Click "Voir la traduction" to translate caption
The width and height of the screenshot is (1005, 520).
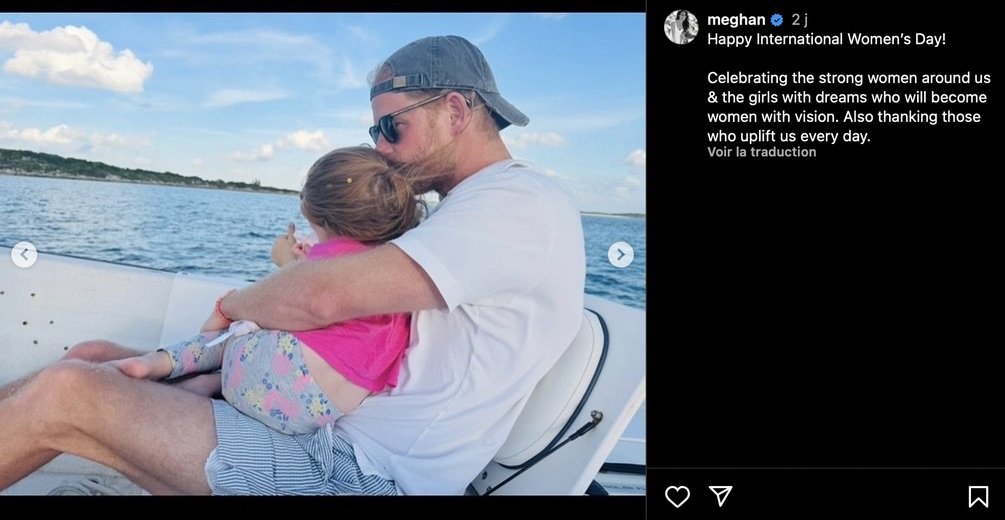[x=761, y=152]
